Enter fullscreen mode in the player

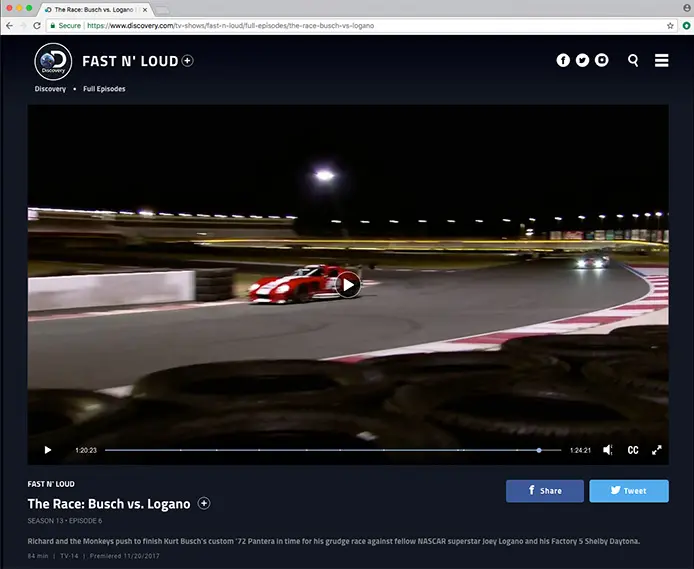coord(657,450)
